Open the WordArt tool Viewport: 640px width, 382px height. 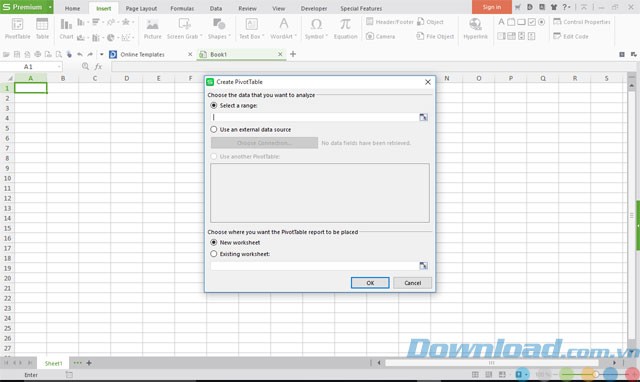tap(283, 29)
